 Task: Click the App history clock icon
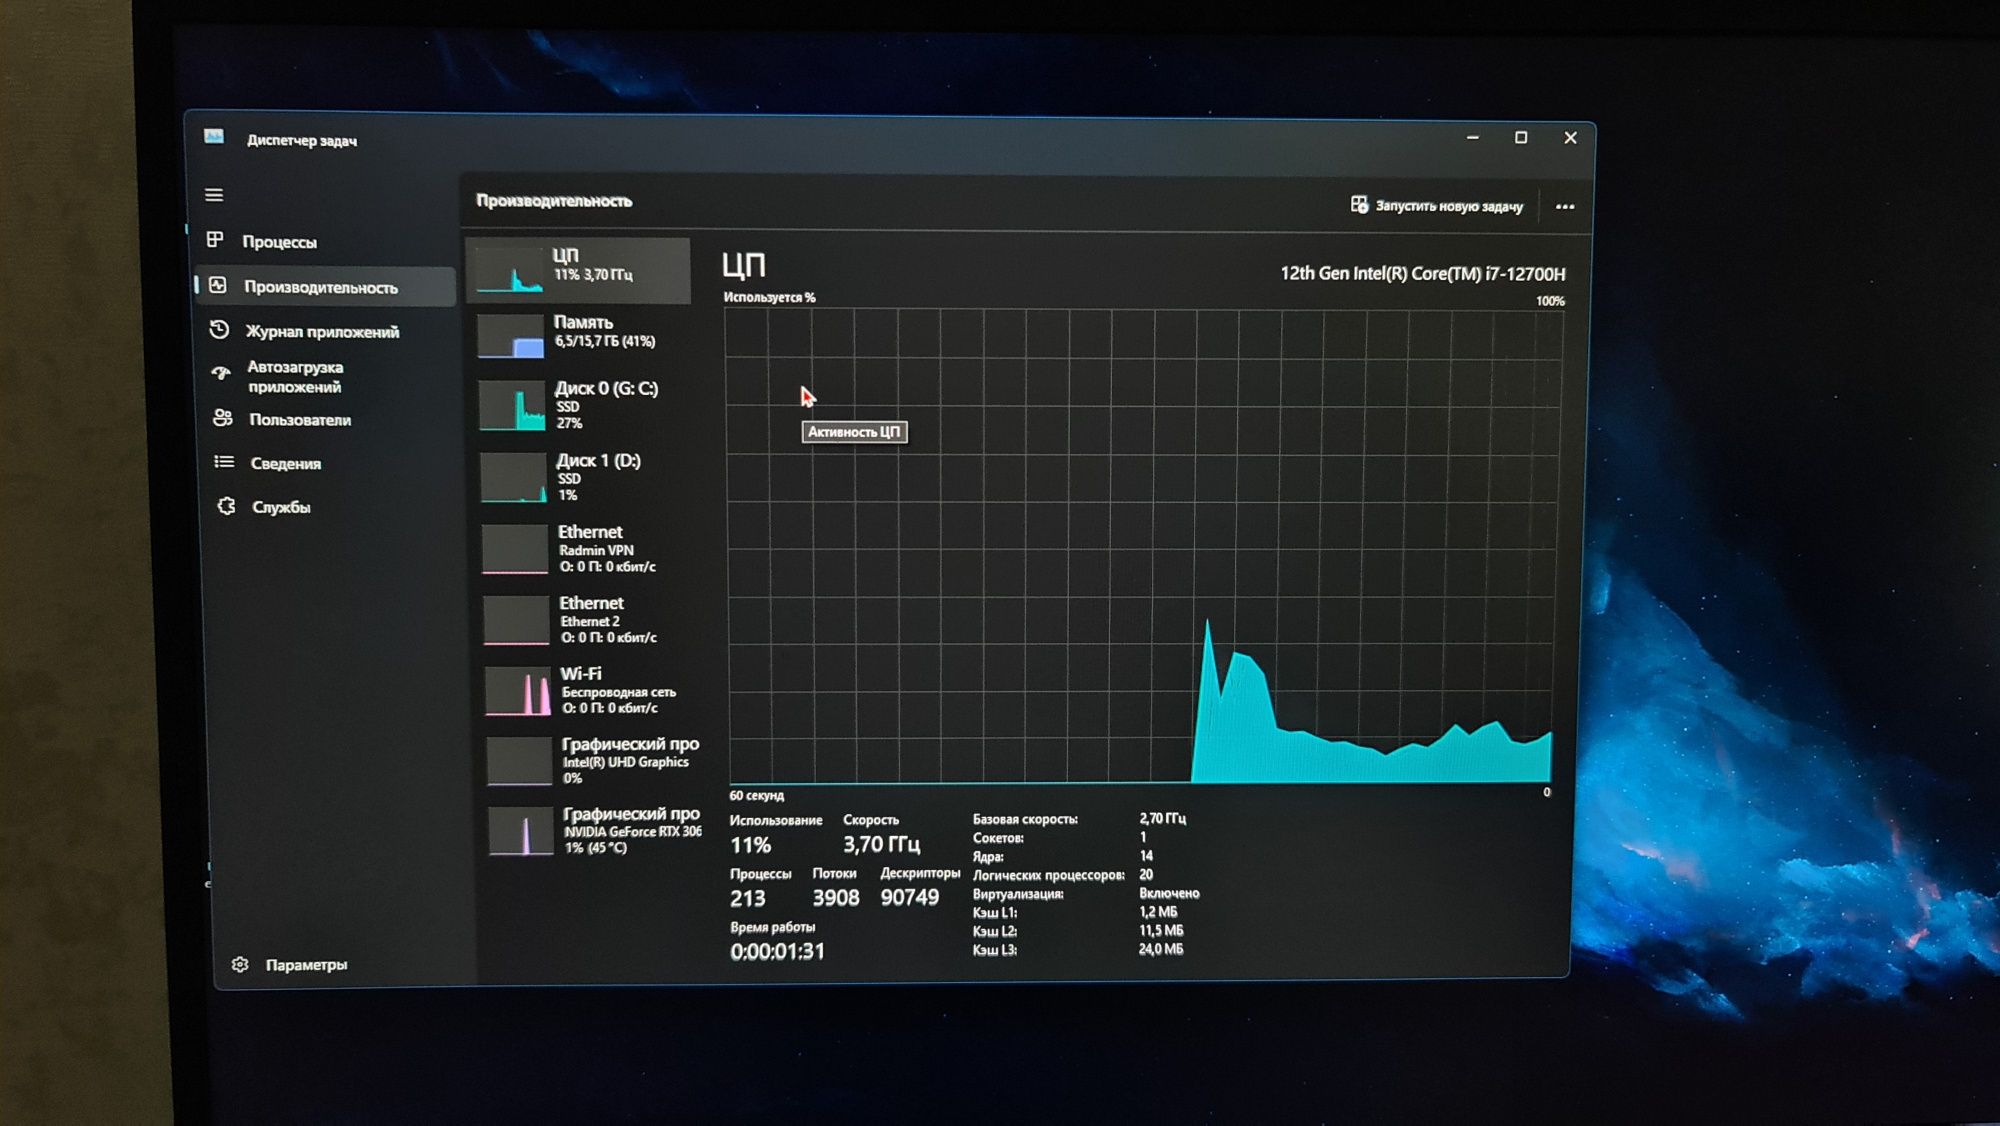[220, 330]
